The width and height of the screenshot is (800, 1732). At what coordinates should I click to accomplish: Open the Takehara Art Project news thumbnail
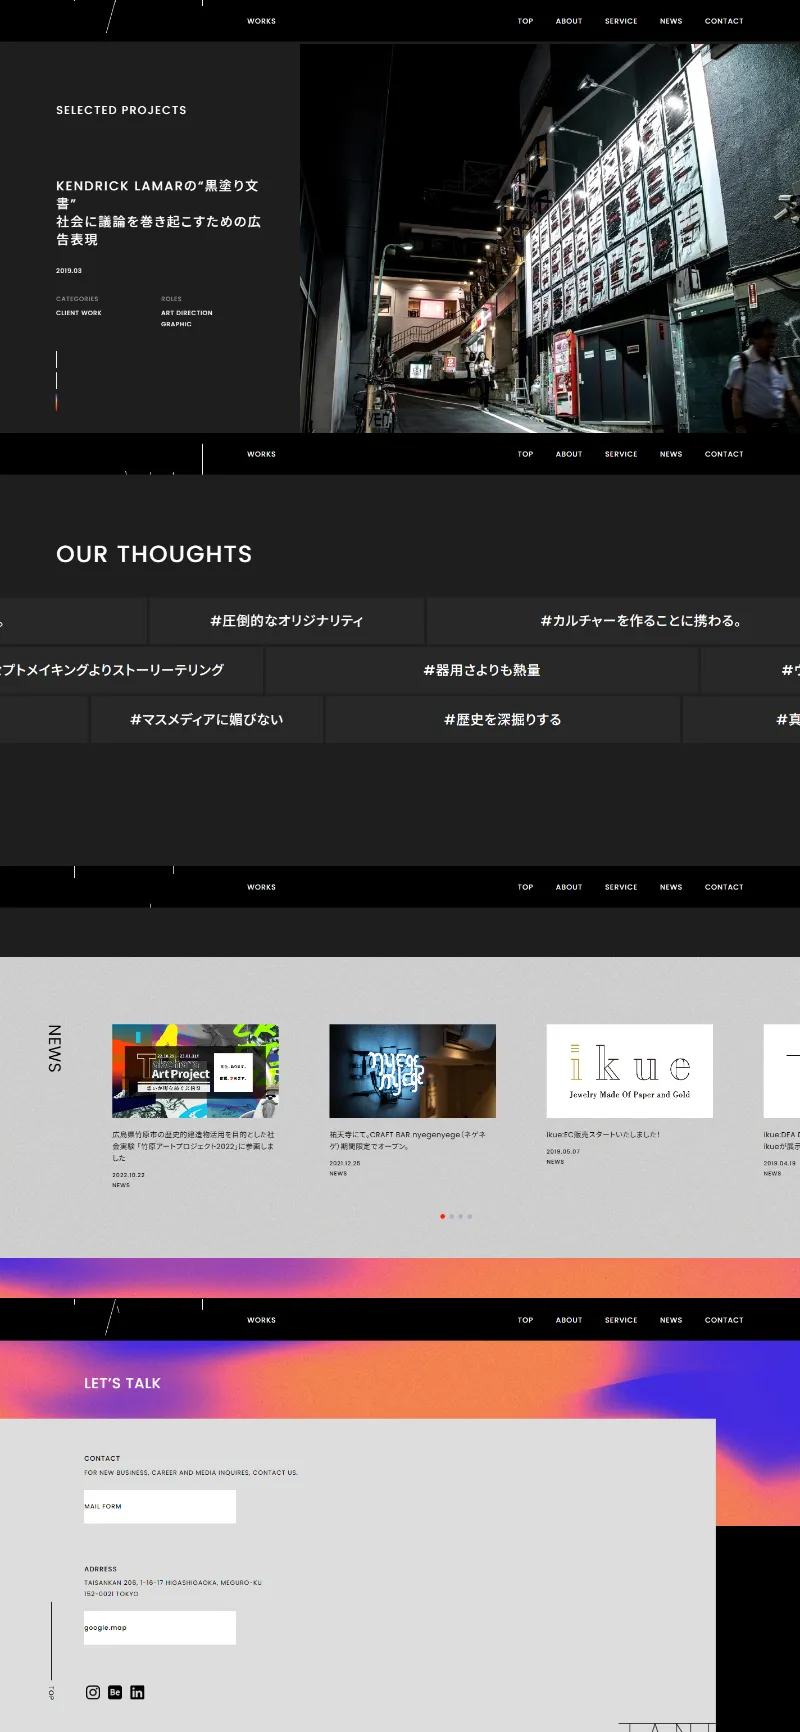pyautogui.click(x=195, y=1070)
